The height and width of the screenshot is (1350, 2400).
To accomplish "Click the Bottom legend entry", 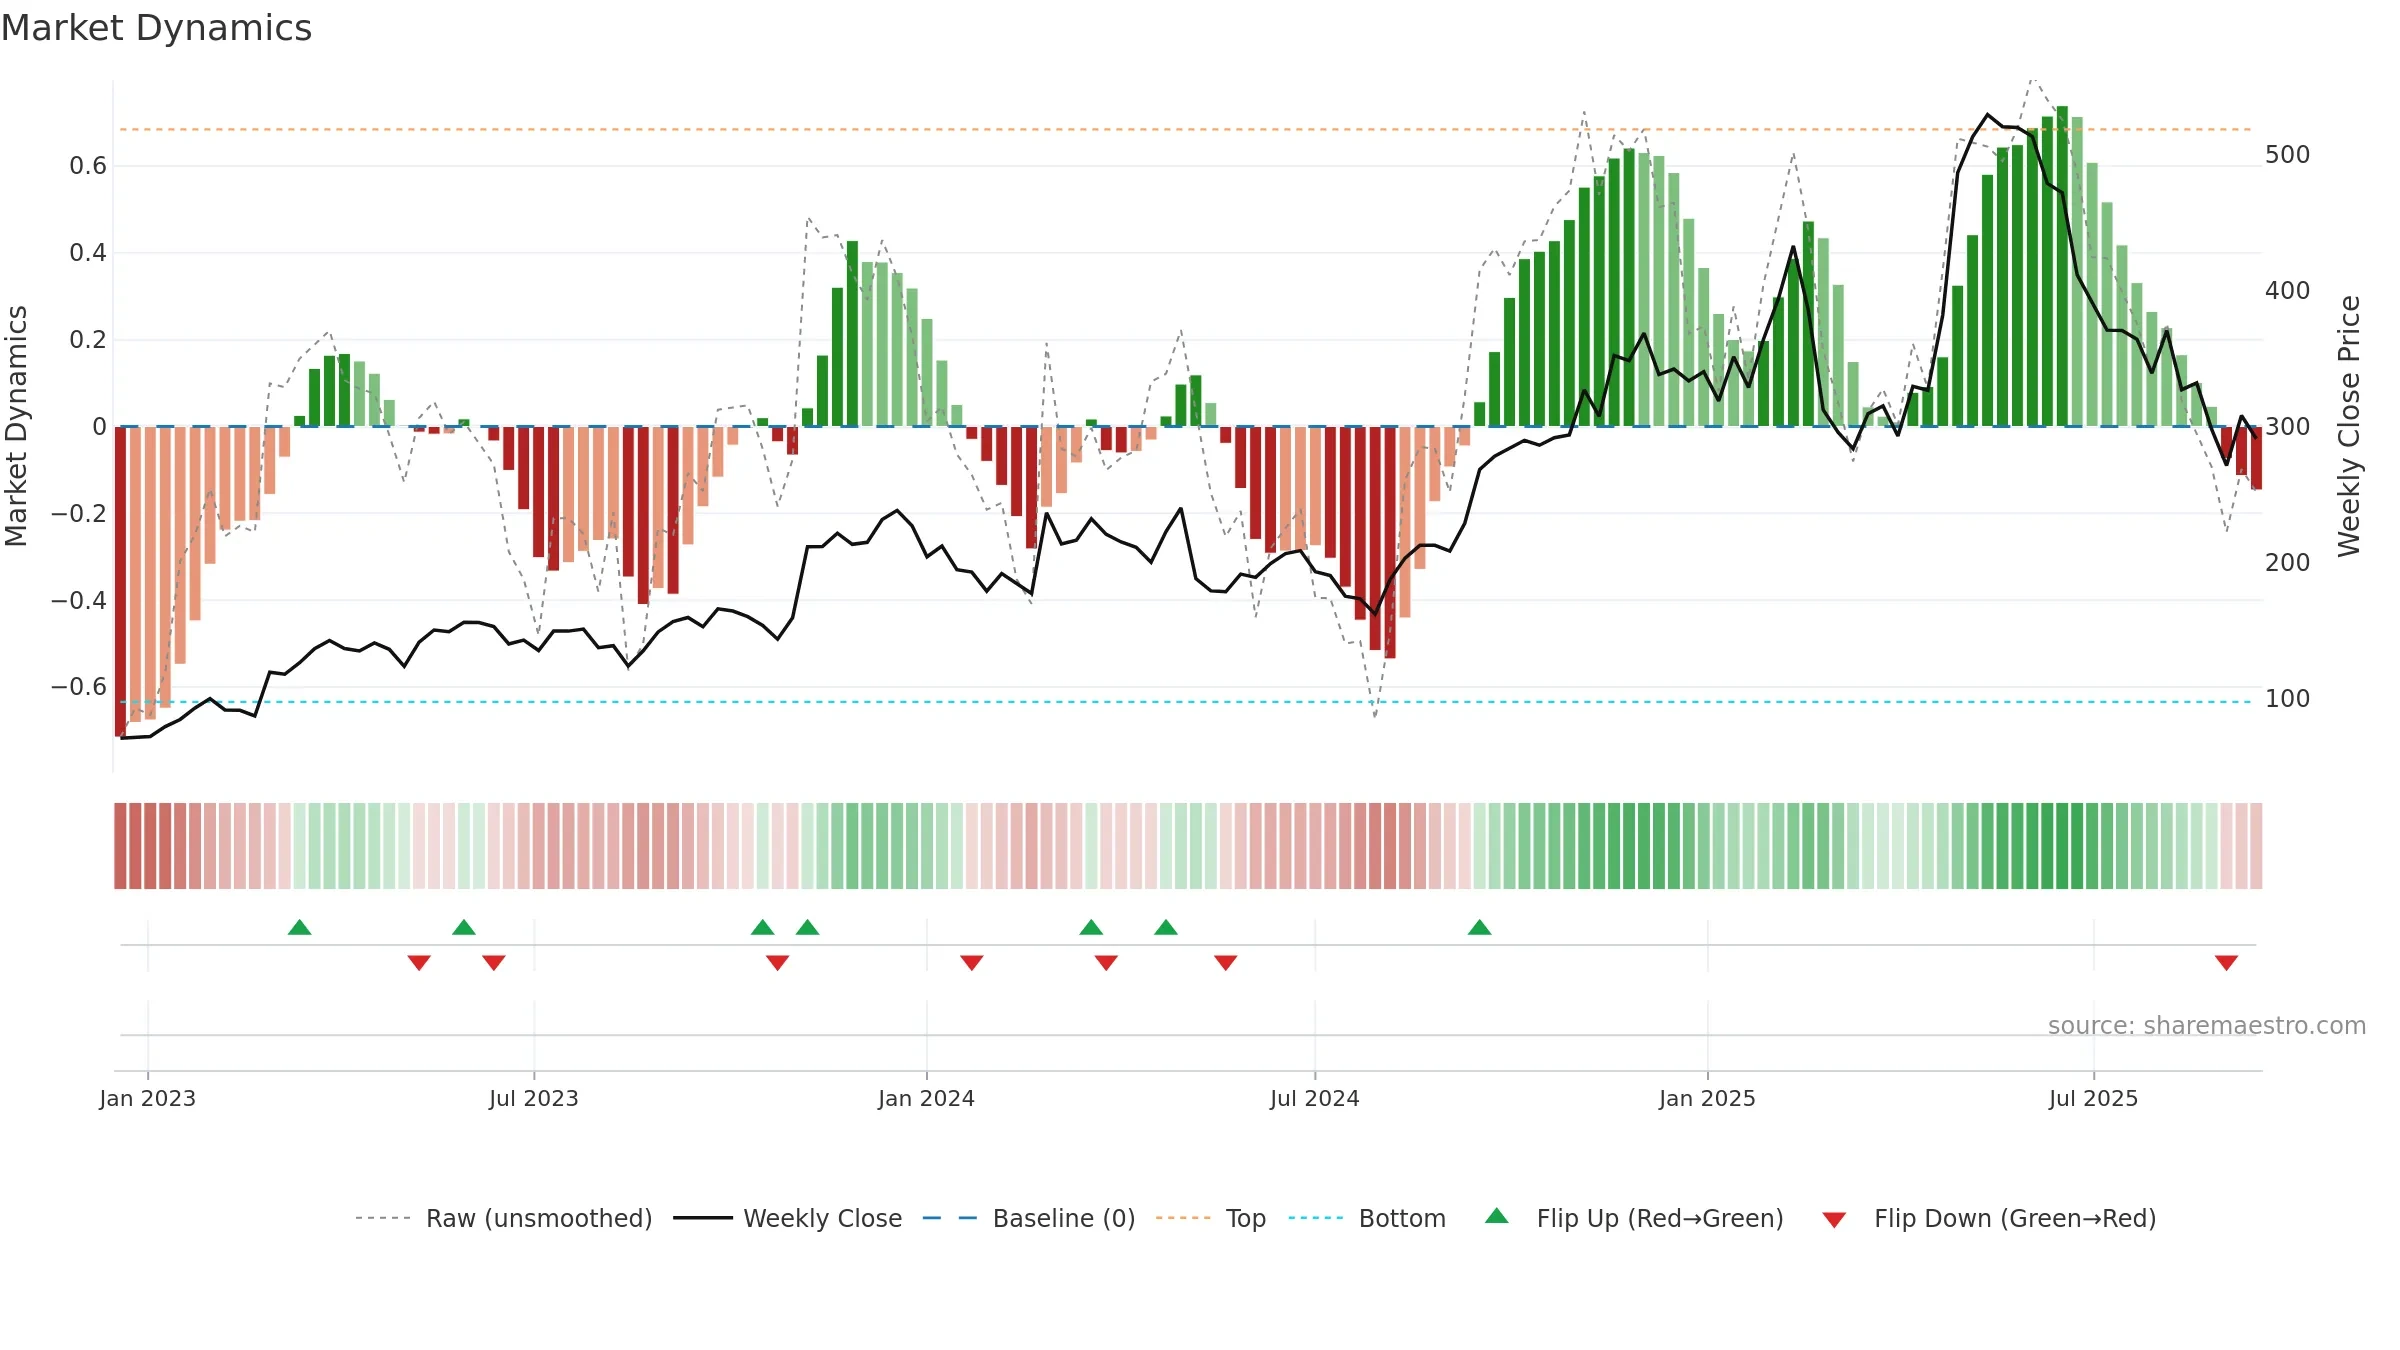I will [1367, 1218].
